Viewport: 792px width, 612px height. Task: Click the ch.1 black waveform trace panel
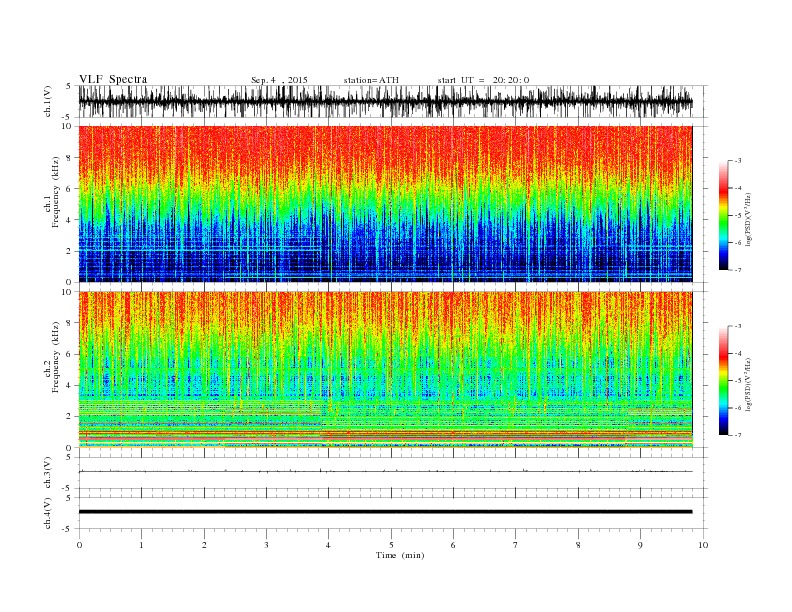tap(385, 101)
